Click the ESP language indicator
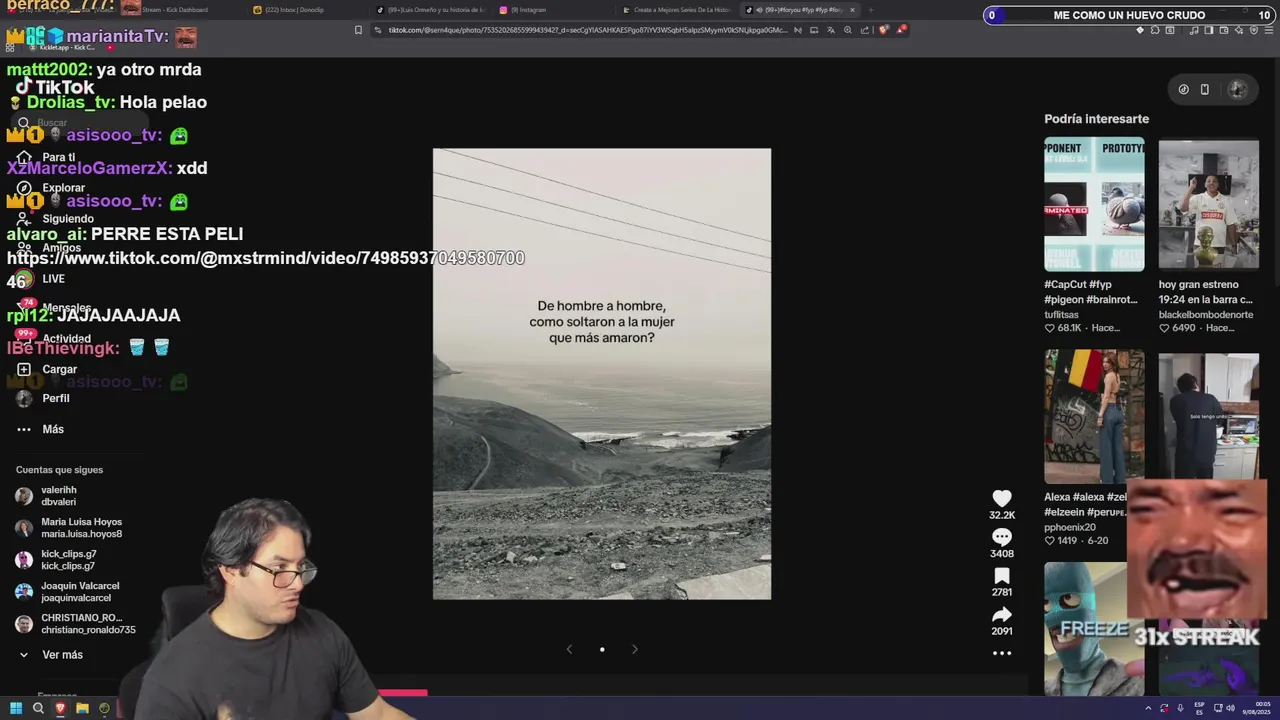 1199,708
